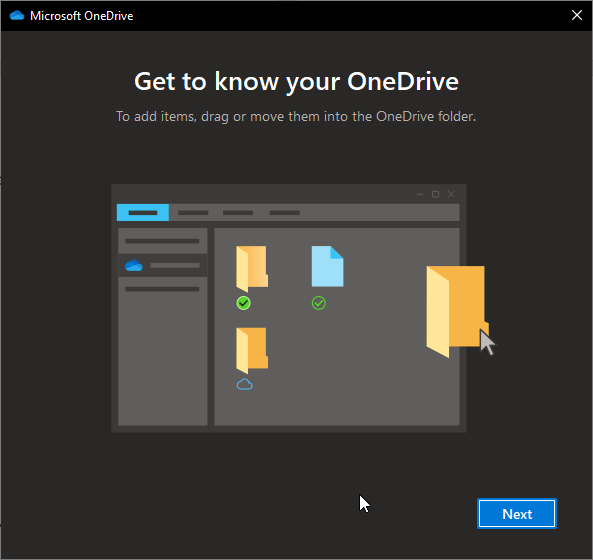
Task: Click the top sidebar line in illustration
Action: [x=162, y=241]
